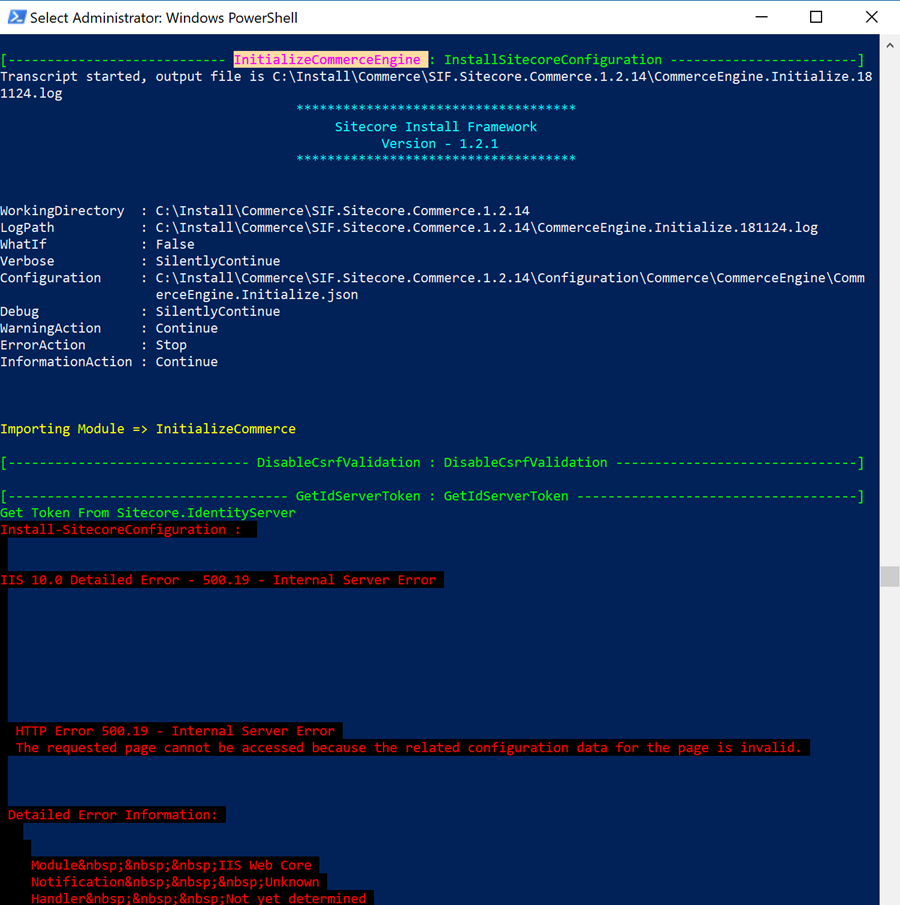Screen dimensions: 900x905
Task: Click the scrollbar up arrow
Action: coord(890,45)
